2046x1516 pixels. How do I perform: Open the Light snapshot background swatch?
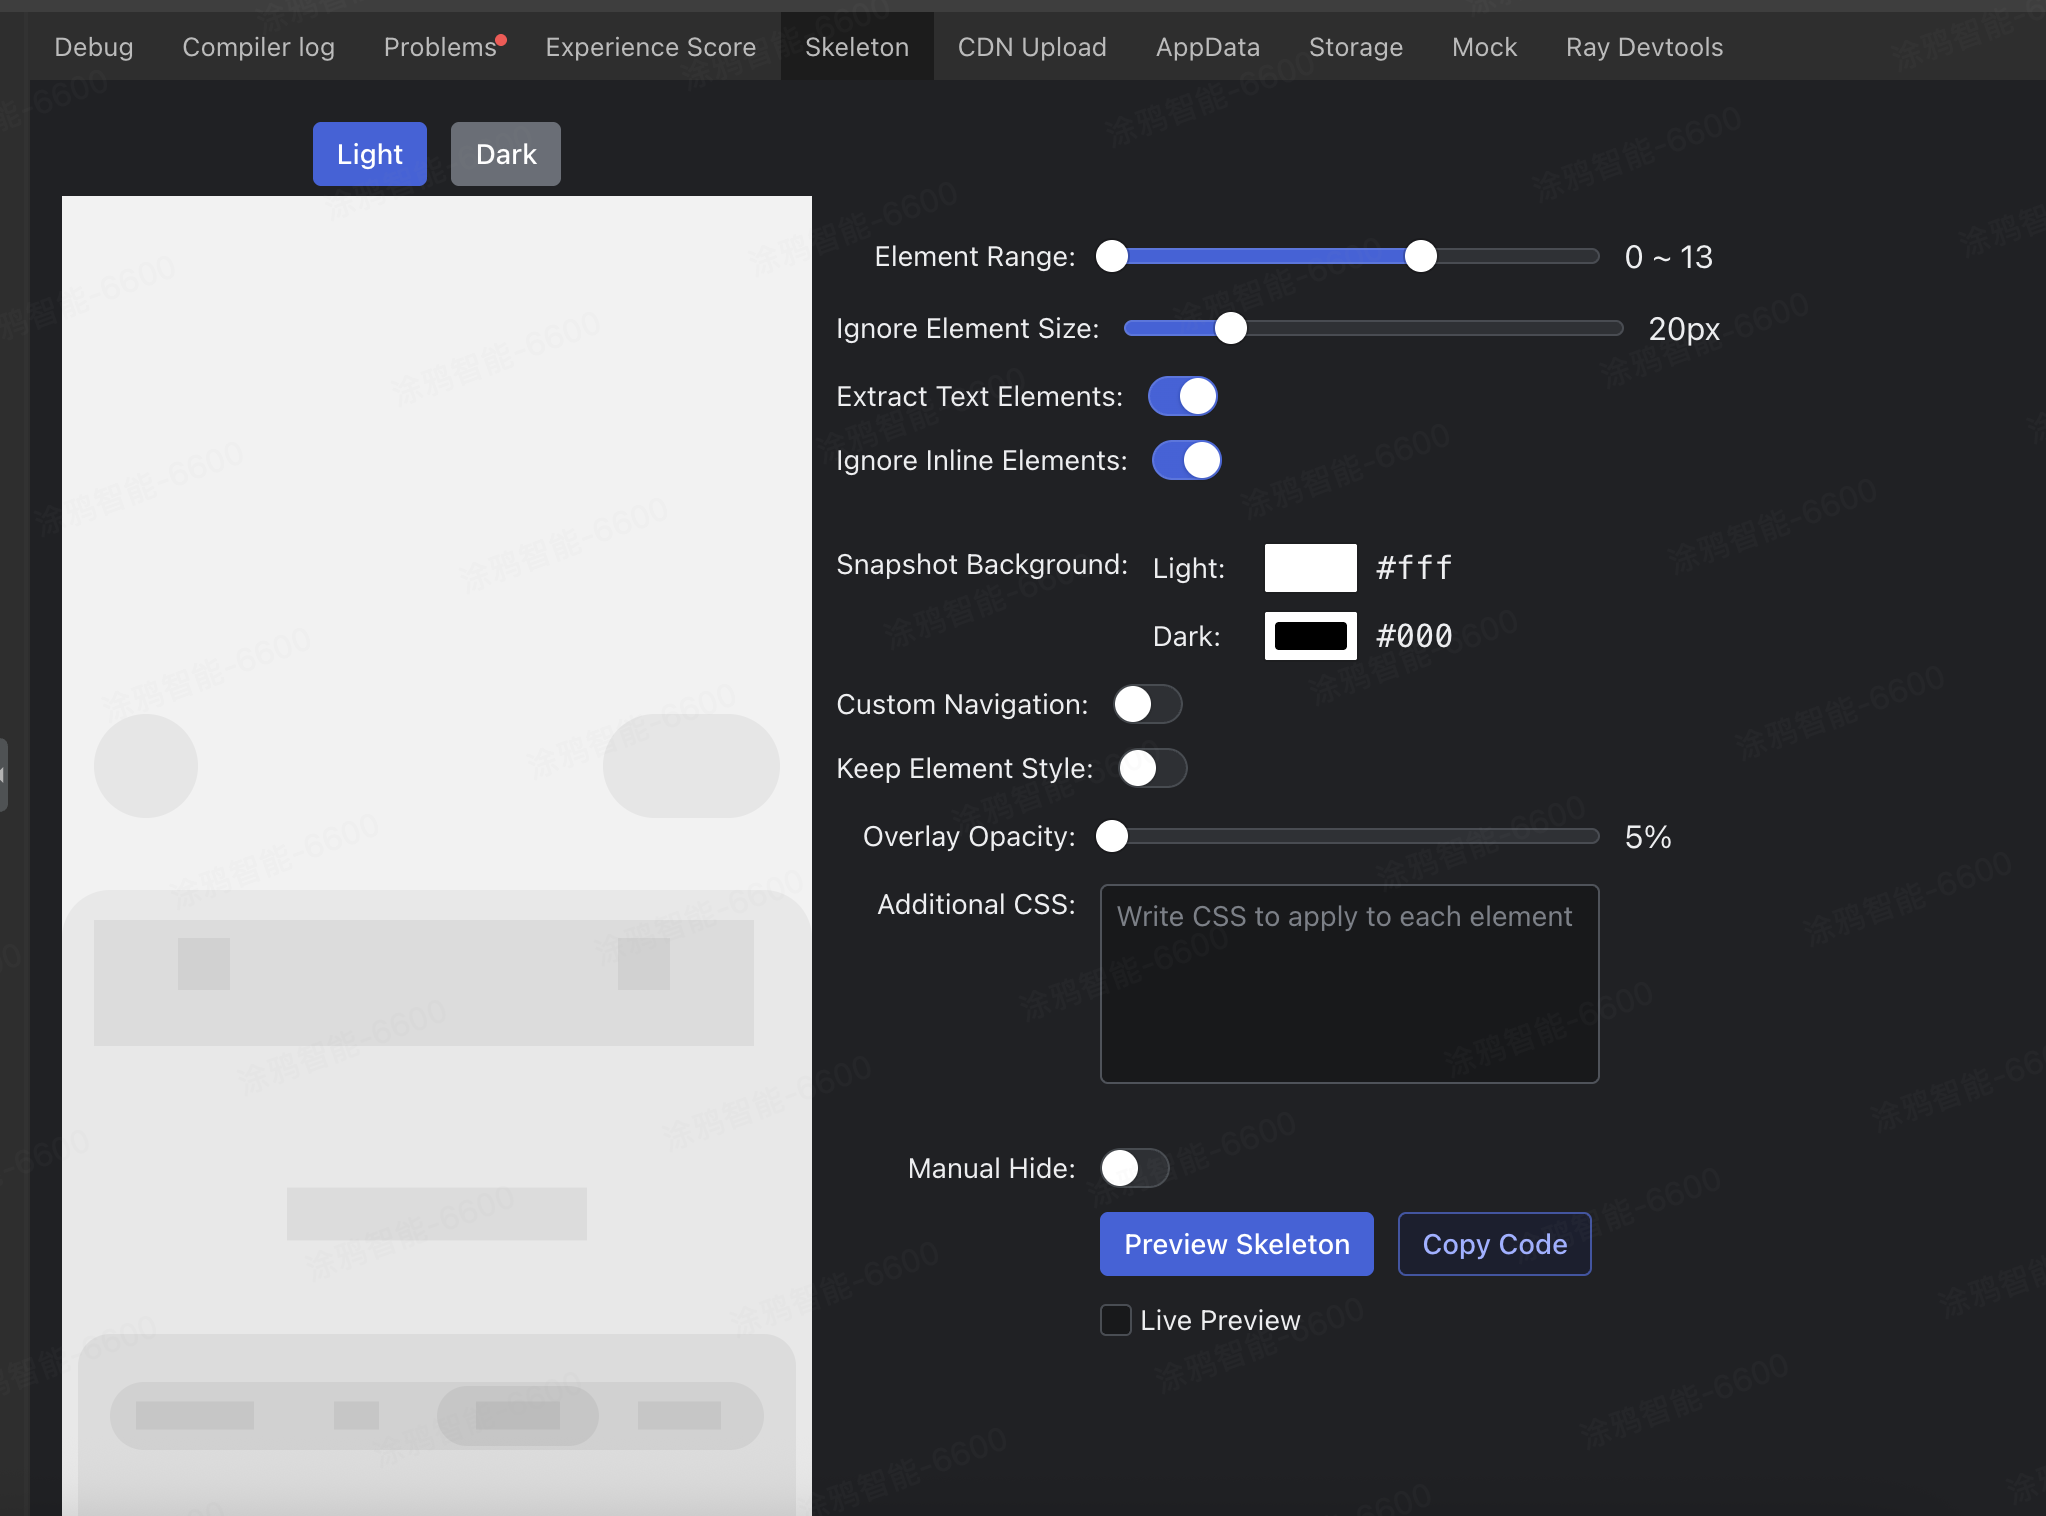[1311, 568]
